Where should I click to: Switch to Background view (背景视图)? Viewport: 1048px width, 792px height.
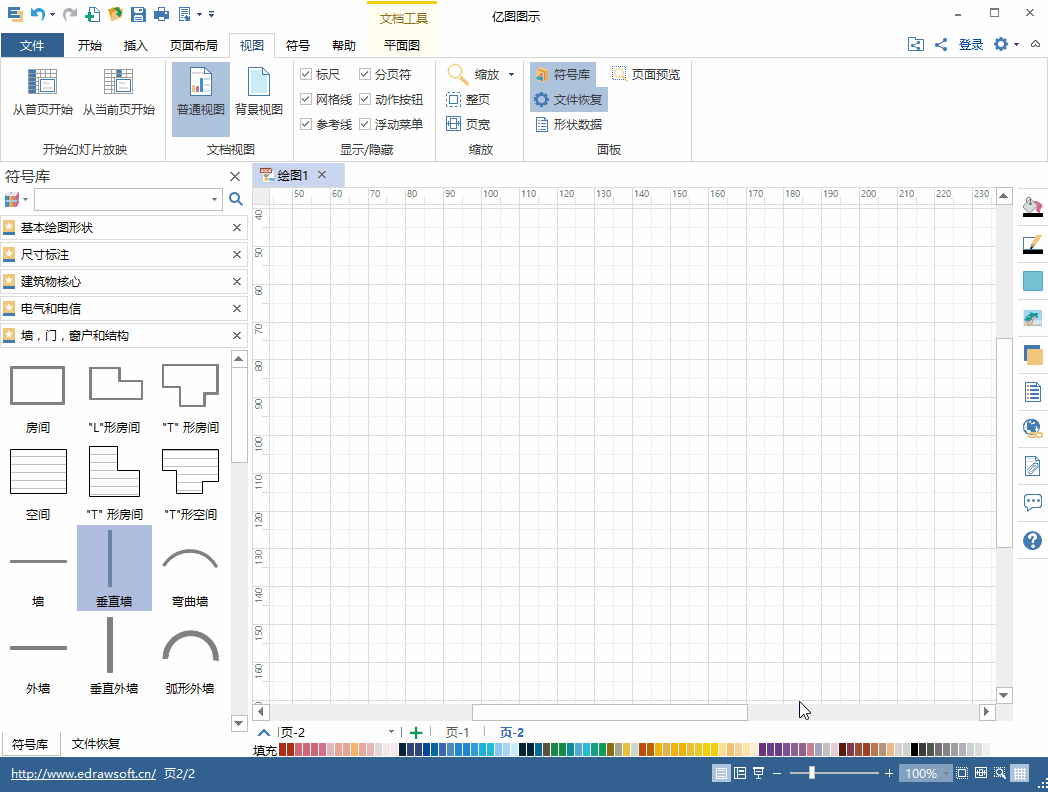tap(259, 92)
